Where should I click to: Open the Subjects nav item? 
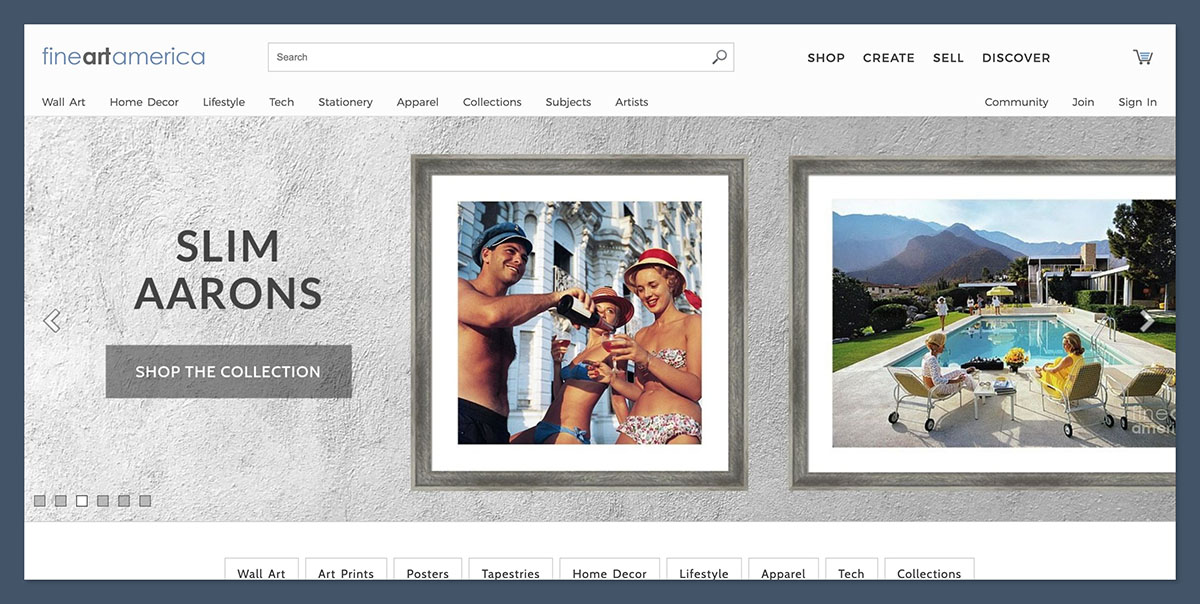pyautogui.click(x=568, y=102)
